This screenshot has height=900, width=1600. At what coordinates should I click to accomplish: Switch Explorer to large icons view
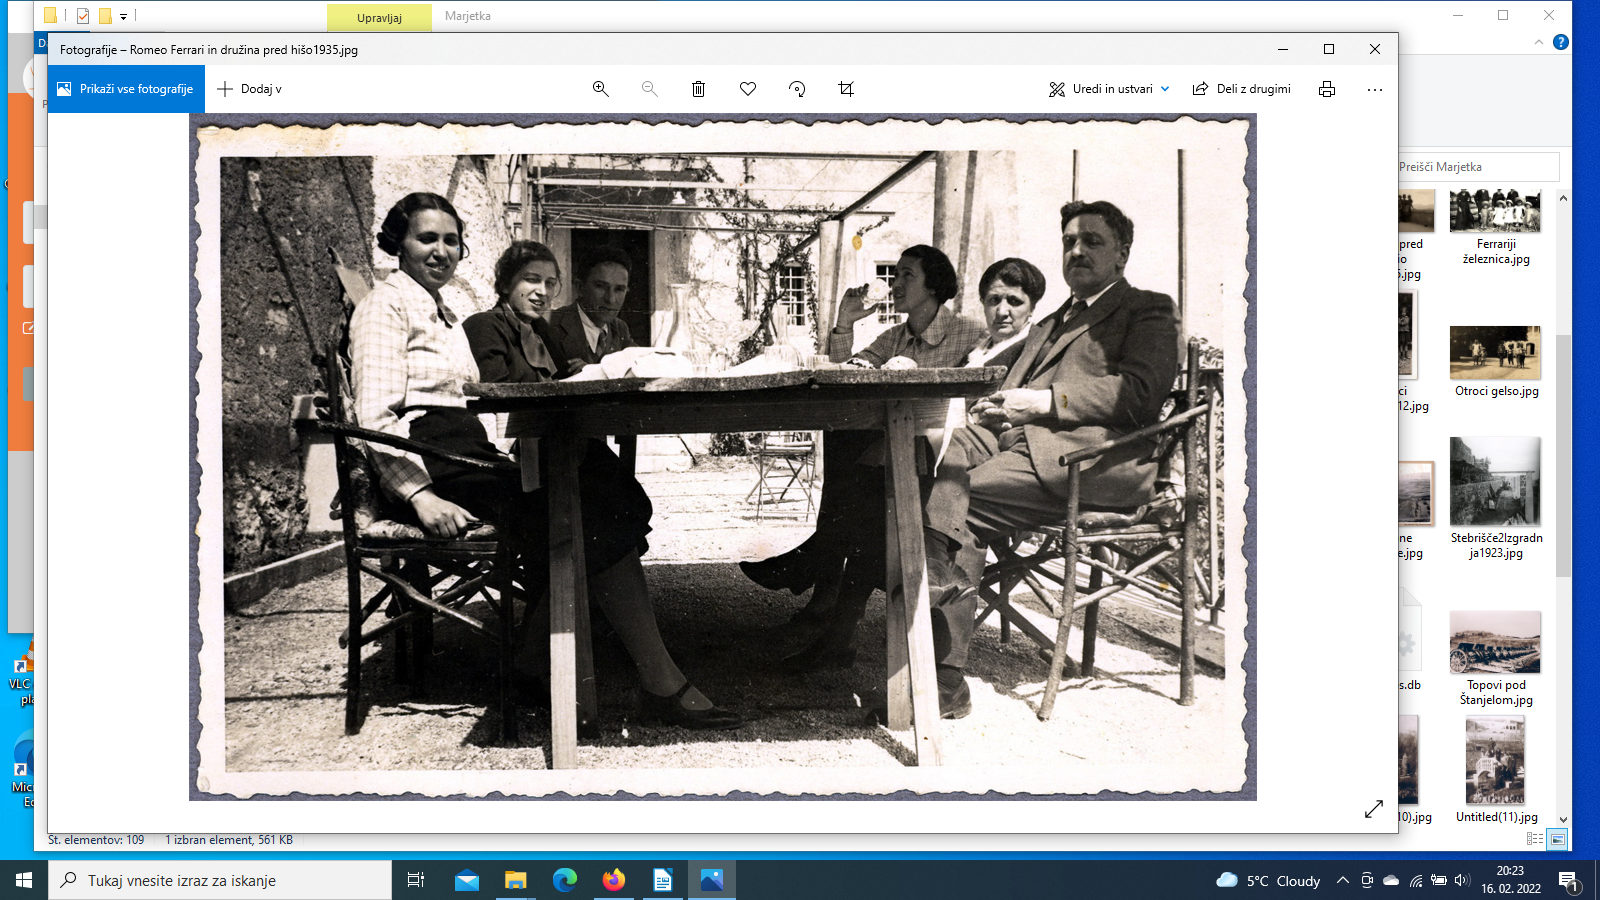pyautogui.click(x=1558, y=840)
